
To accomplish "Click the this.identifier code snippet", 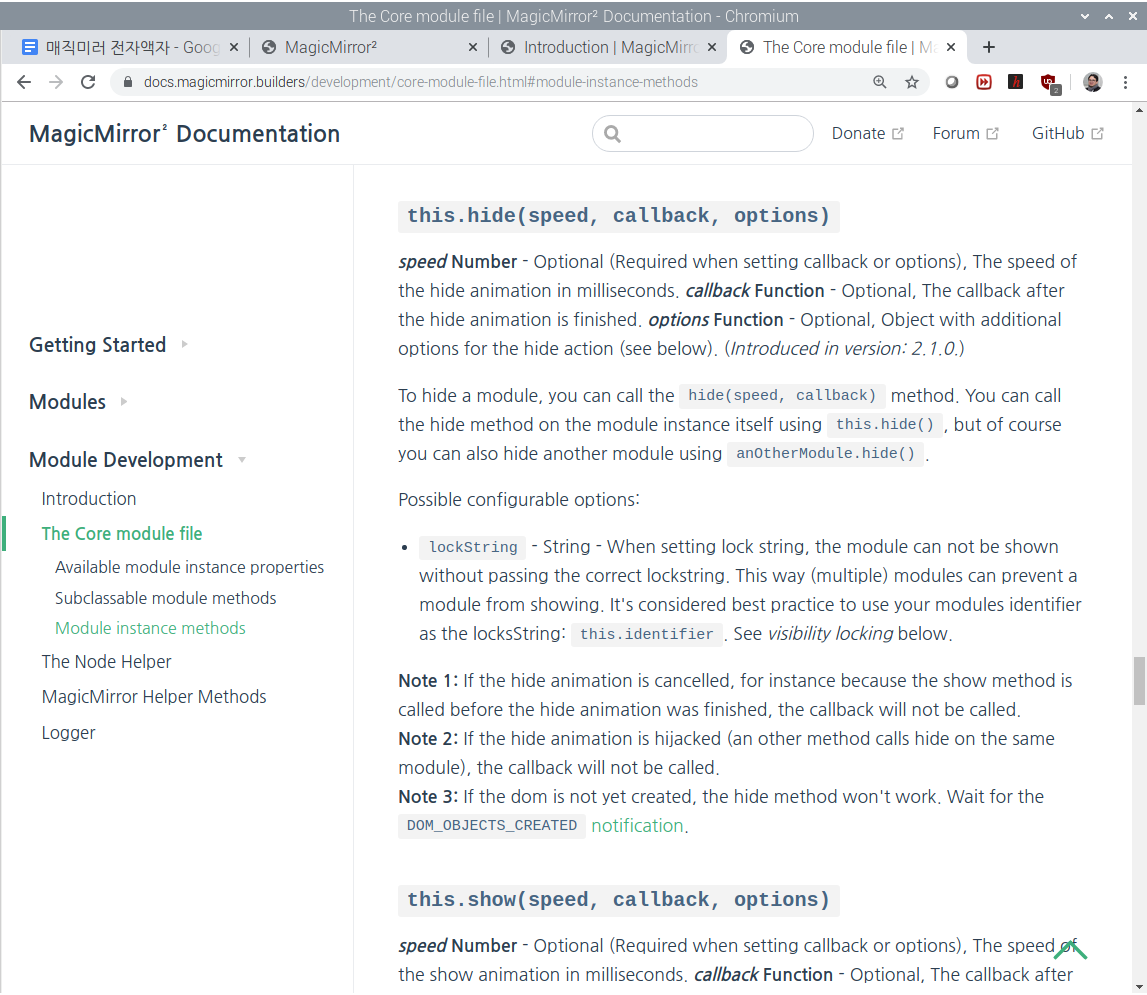I will (x=647, y=634).
